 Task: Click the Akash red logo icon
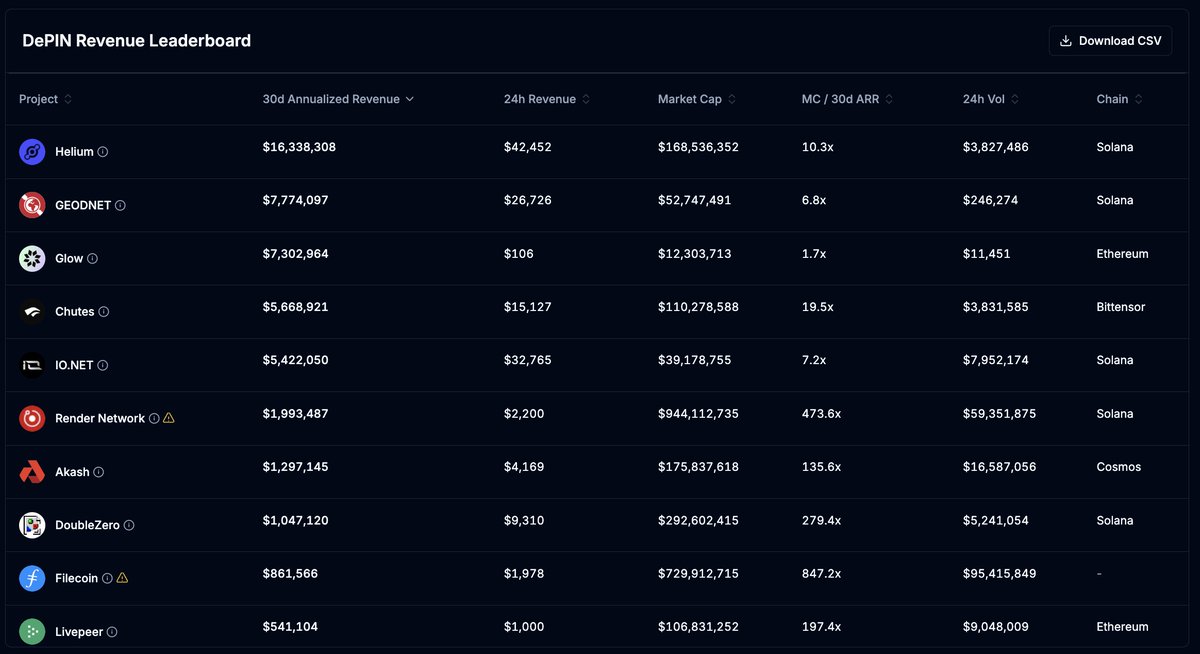32,472
